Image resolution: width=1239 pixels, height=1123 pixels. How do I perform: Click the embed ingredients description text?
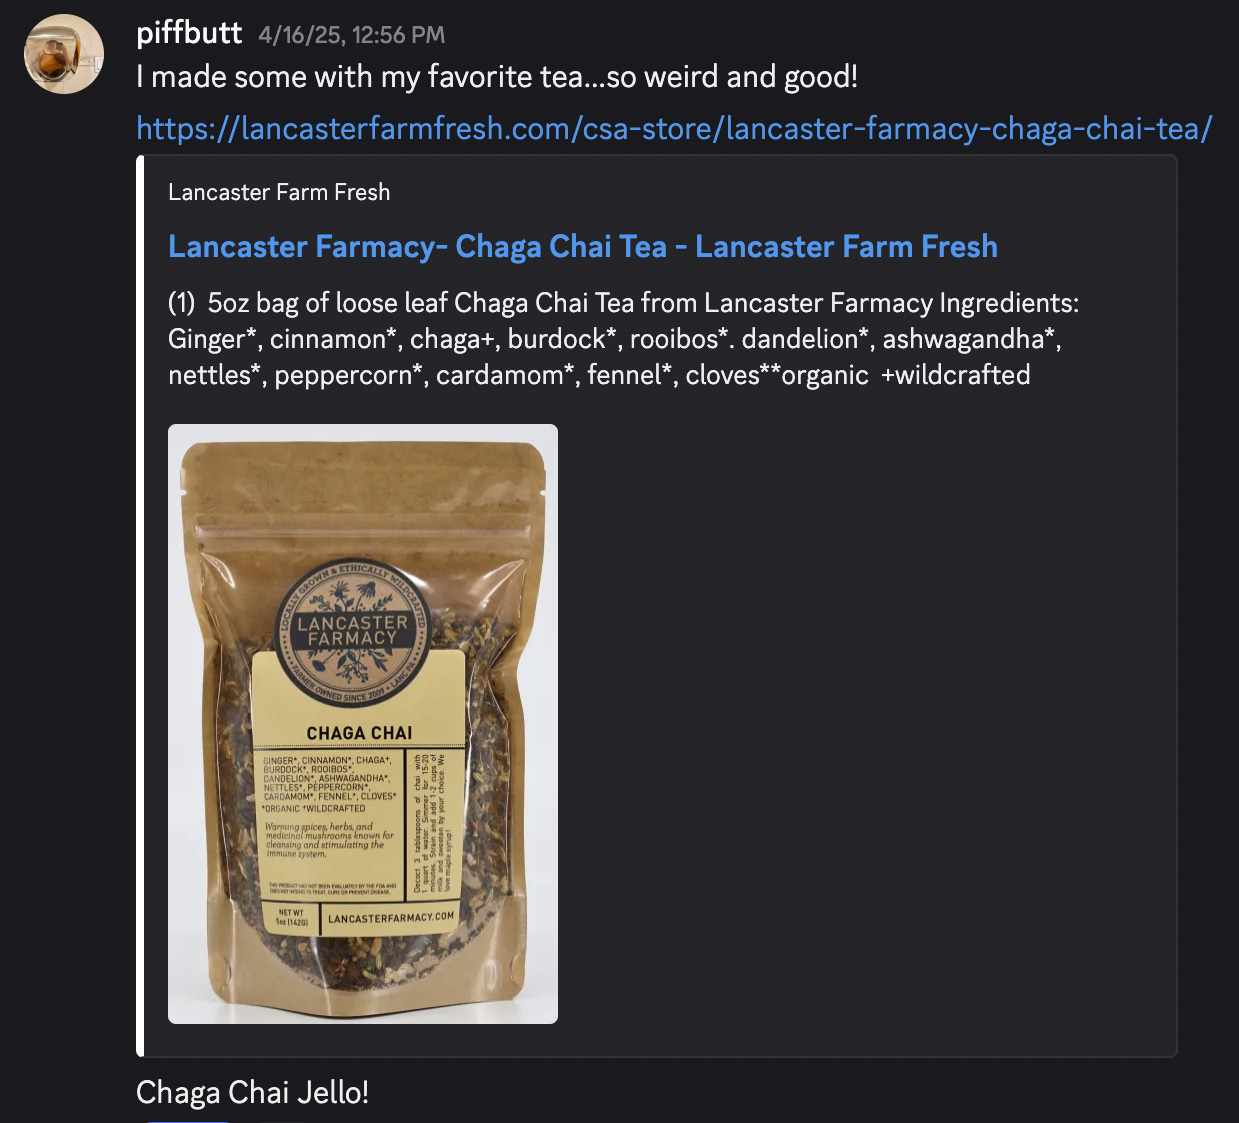click(x=623, y=339)
